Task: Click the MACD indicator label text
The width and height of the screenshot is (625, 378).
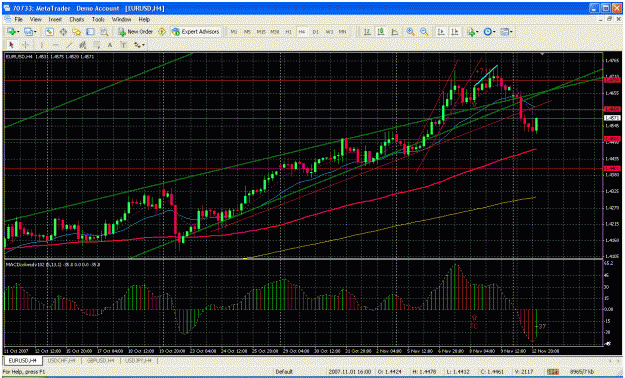Action: pos(53,264)
